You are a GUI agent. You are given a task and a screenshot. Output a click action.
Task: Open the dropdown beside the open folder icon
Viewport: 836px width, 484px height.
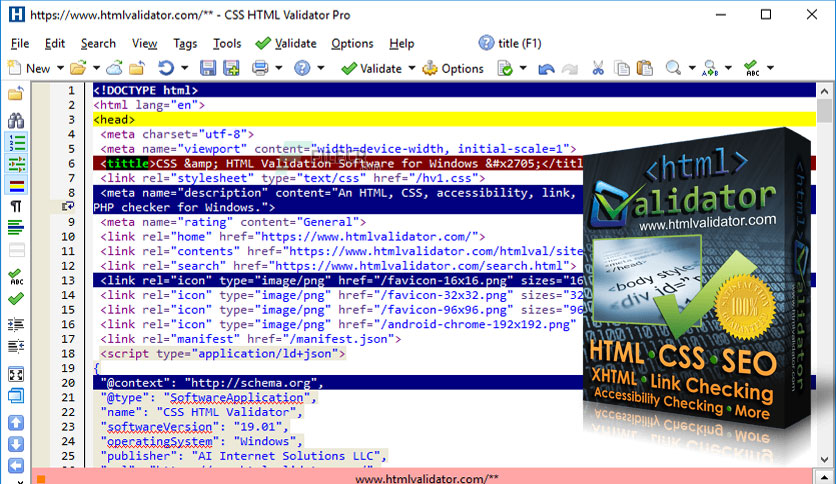pos(97,68)
